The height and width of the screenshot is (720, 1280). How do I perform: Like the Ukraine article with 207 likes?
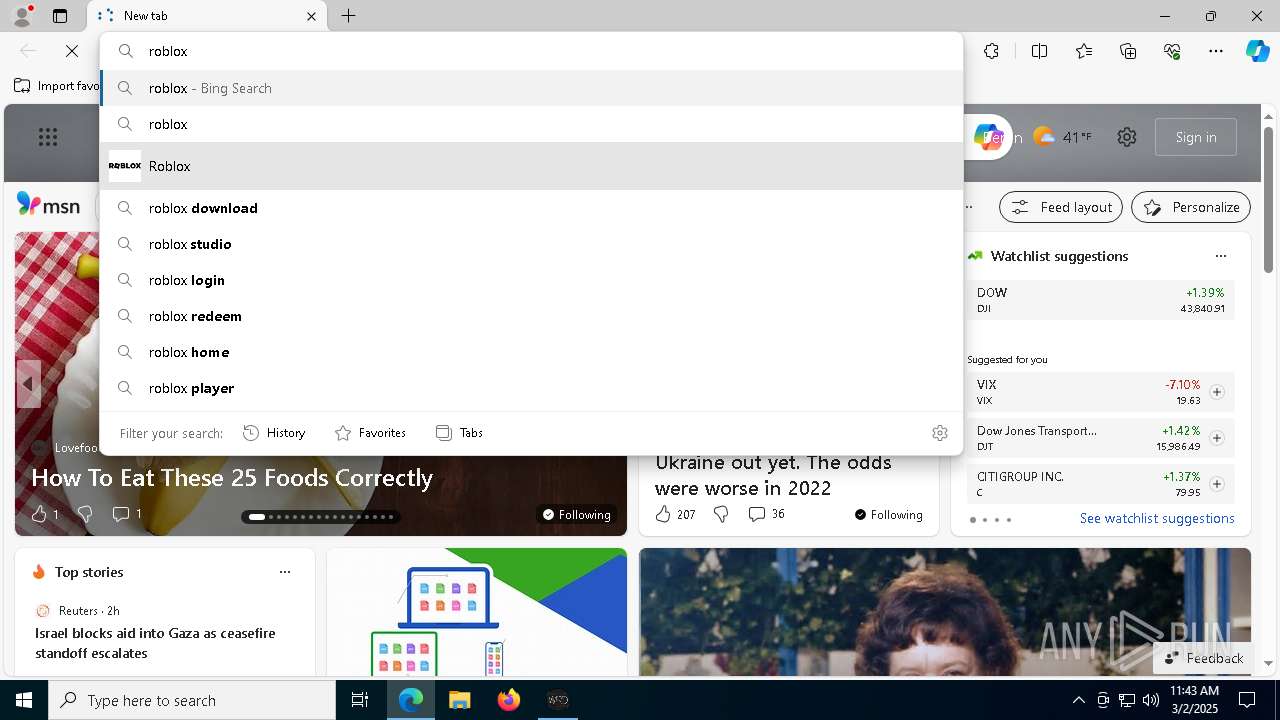tap(675, 514)
